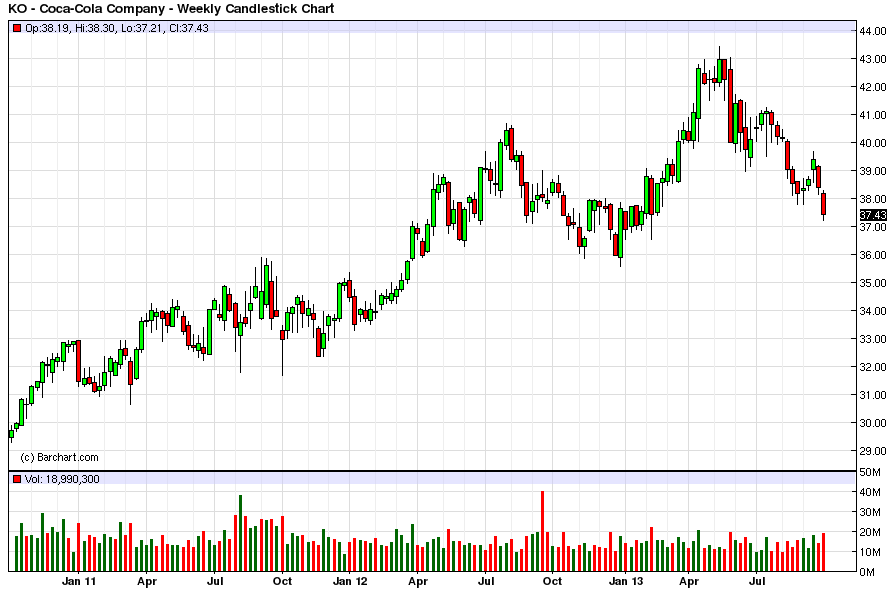
Task: Click the 34.00 price axis label
Action: [873, 311]
